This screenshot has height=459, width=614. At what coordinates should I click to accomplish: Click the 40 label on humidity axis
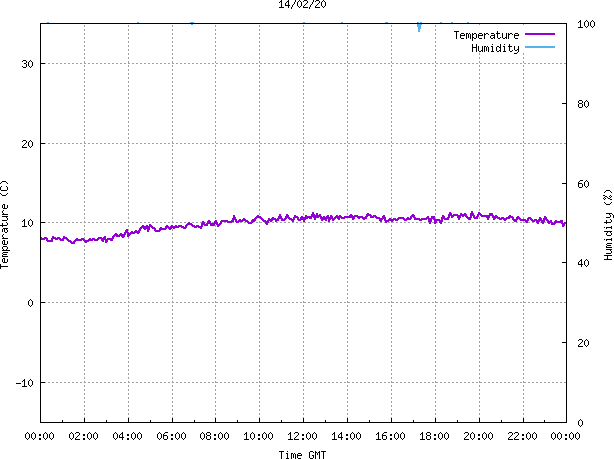(x=583, y=263)
